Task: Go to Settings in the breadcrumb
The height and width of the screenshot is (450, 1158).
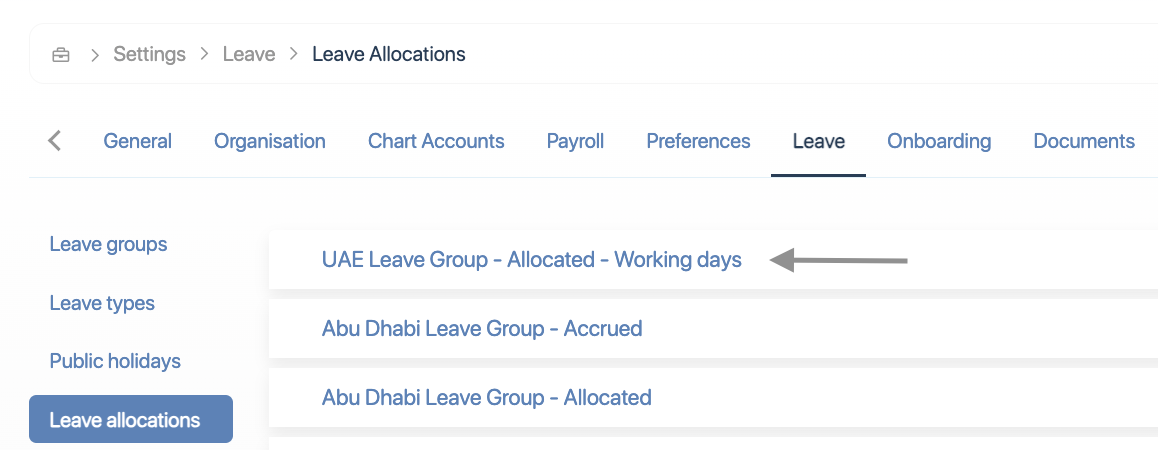Action: (x=149, y=54)
